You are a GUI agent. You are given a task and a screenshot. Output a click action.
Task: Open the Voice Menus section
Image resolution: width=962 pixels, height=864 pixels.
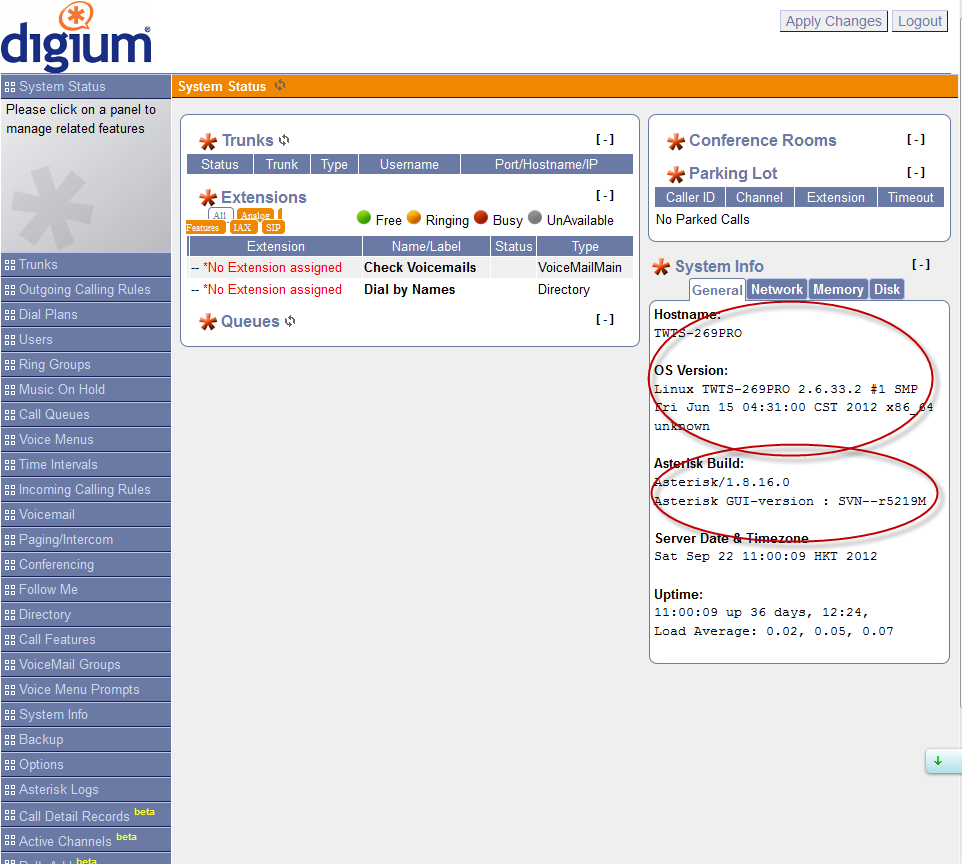[x=86, y=440]
